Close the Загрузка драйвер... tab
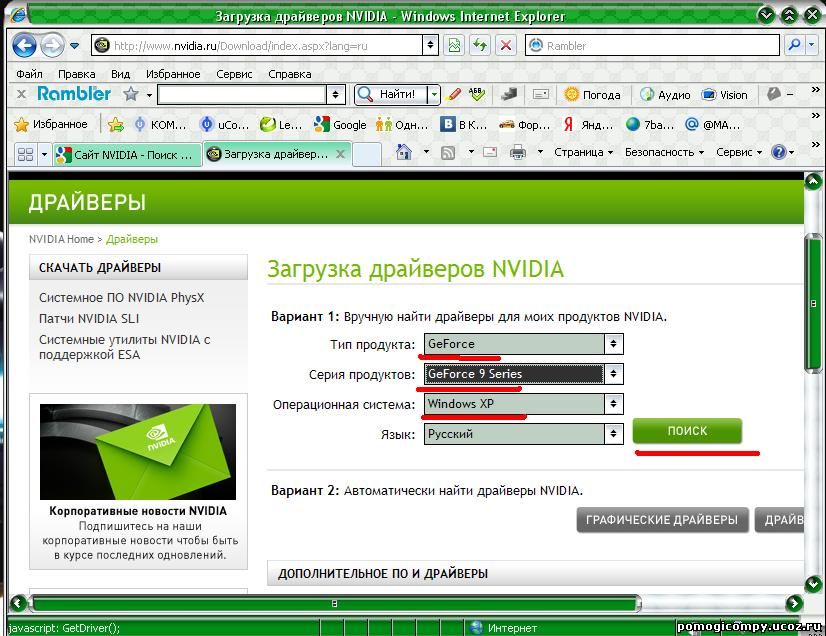The height and width of the screenshot is (636, 826). [340, 154]
